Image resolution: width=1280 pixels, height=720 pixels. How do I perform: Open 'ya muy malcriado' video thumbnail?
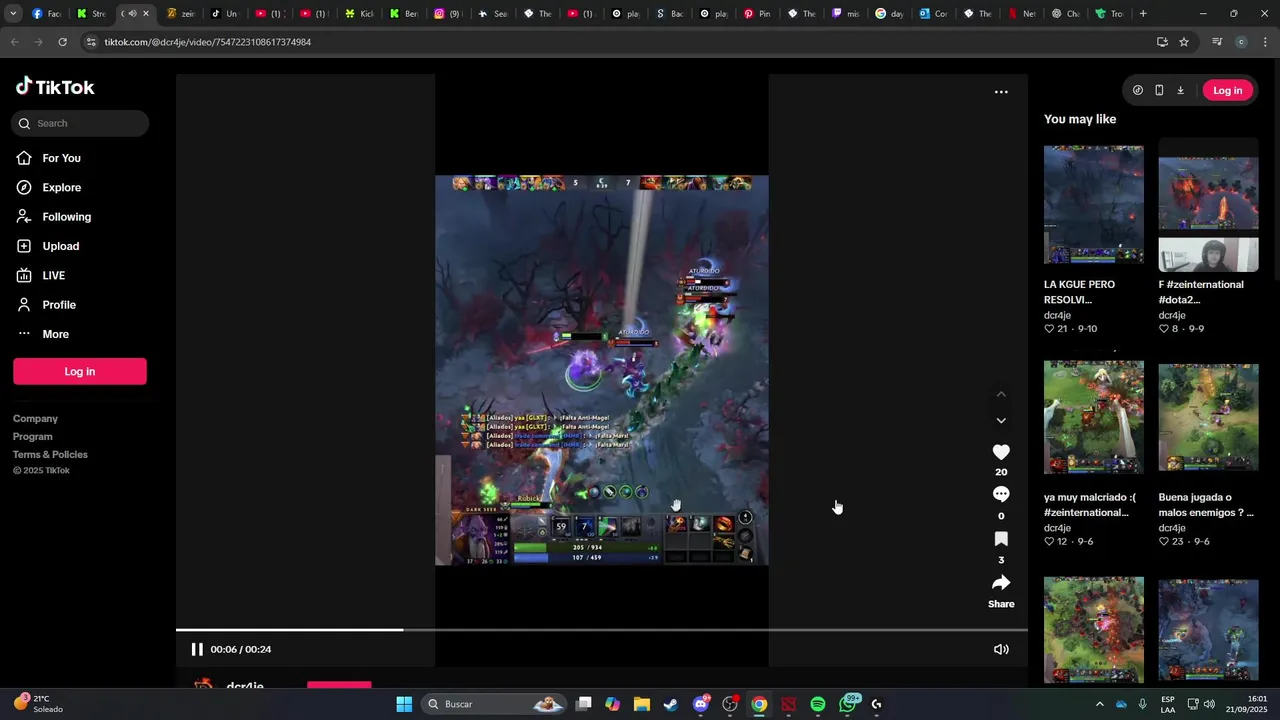1094,417
